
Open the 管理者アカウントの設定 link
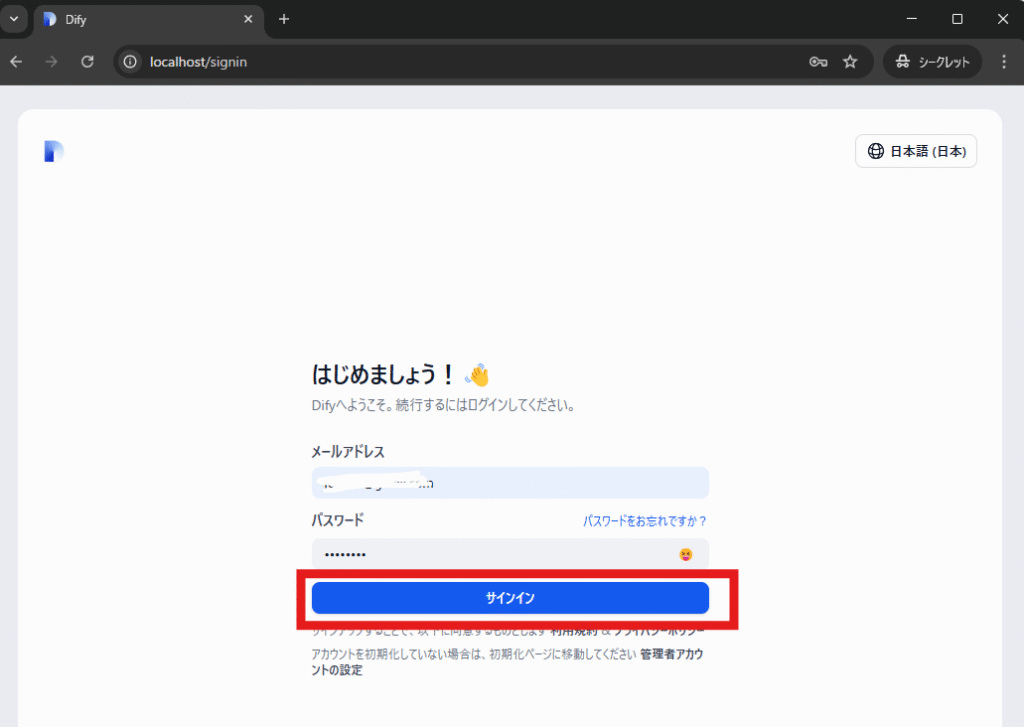(678, 655)
